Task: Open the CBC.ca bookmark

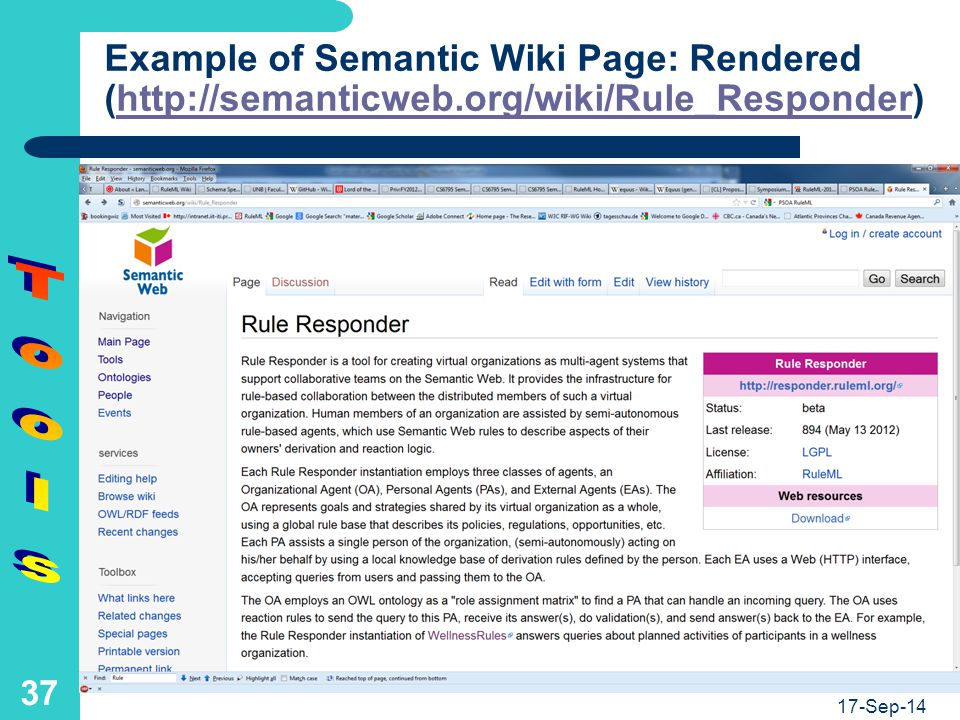Action: pos(746,216)
